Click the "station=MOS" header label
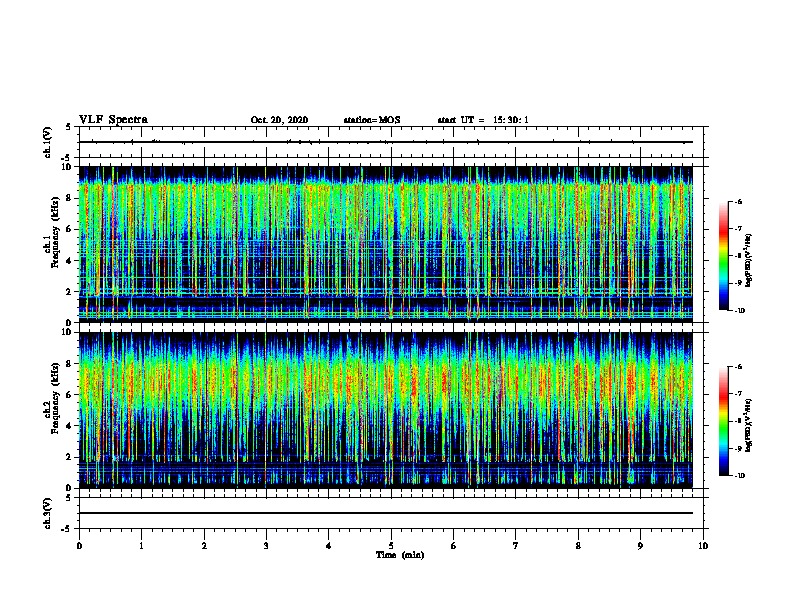Viewport: 792px width, 612px height. point(372,120)
